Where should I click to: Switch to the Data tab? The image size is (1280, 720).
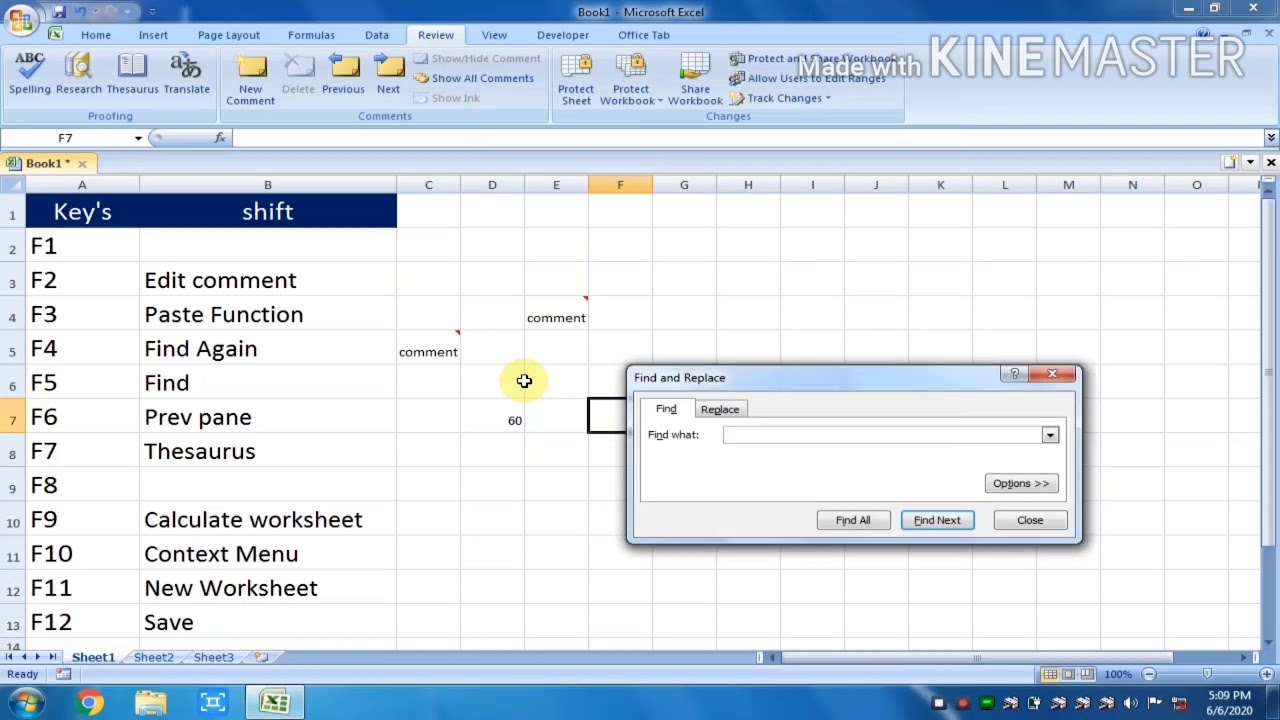point(377,35)
